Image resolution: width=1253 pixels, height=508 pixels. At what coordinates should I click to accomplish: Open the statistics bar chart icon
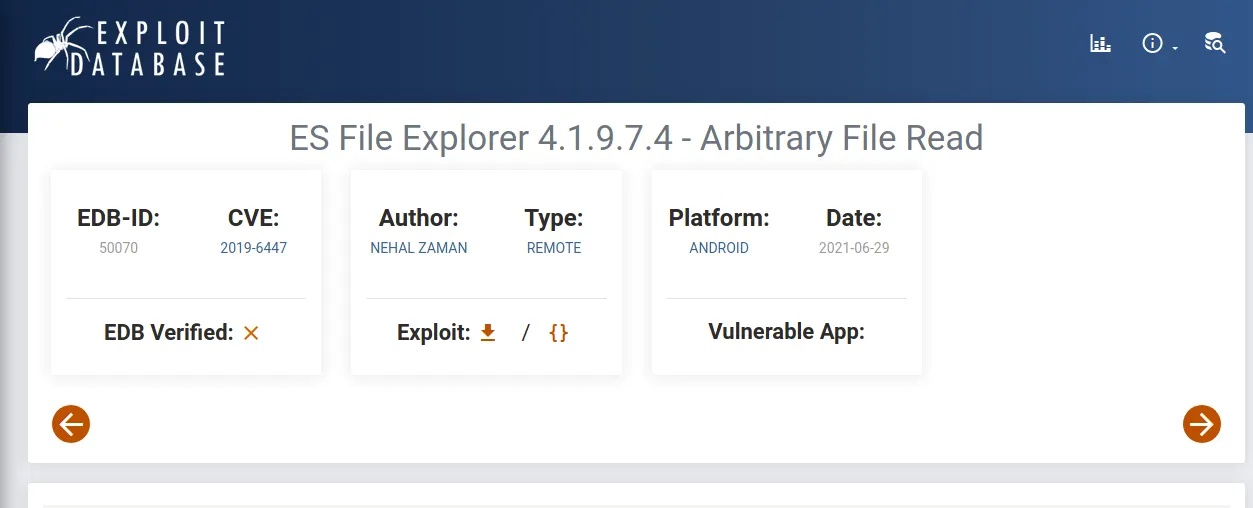pos(1100,43)
